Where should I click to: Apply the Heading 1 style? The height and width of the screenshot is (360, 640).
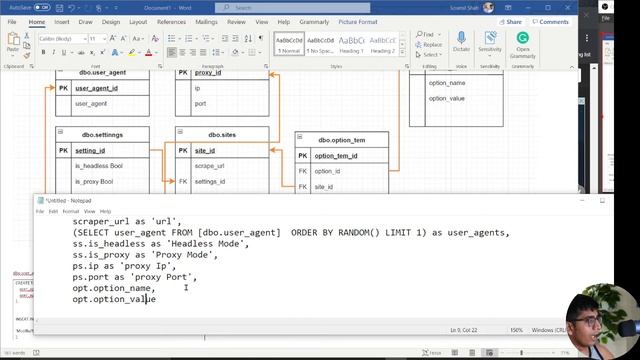(351, 44)
